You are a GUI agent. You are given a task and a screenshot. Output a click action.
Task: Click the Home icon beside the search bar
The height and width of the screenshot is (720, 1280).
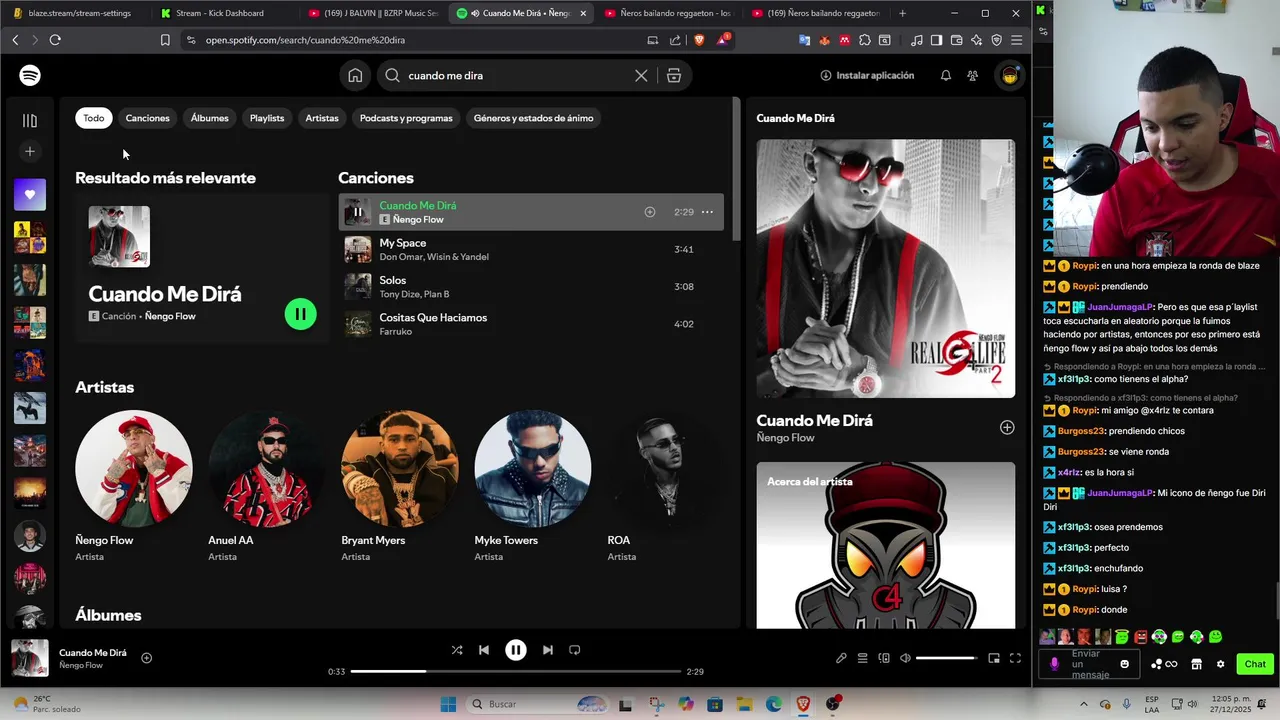(x=355, y=75)
